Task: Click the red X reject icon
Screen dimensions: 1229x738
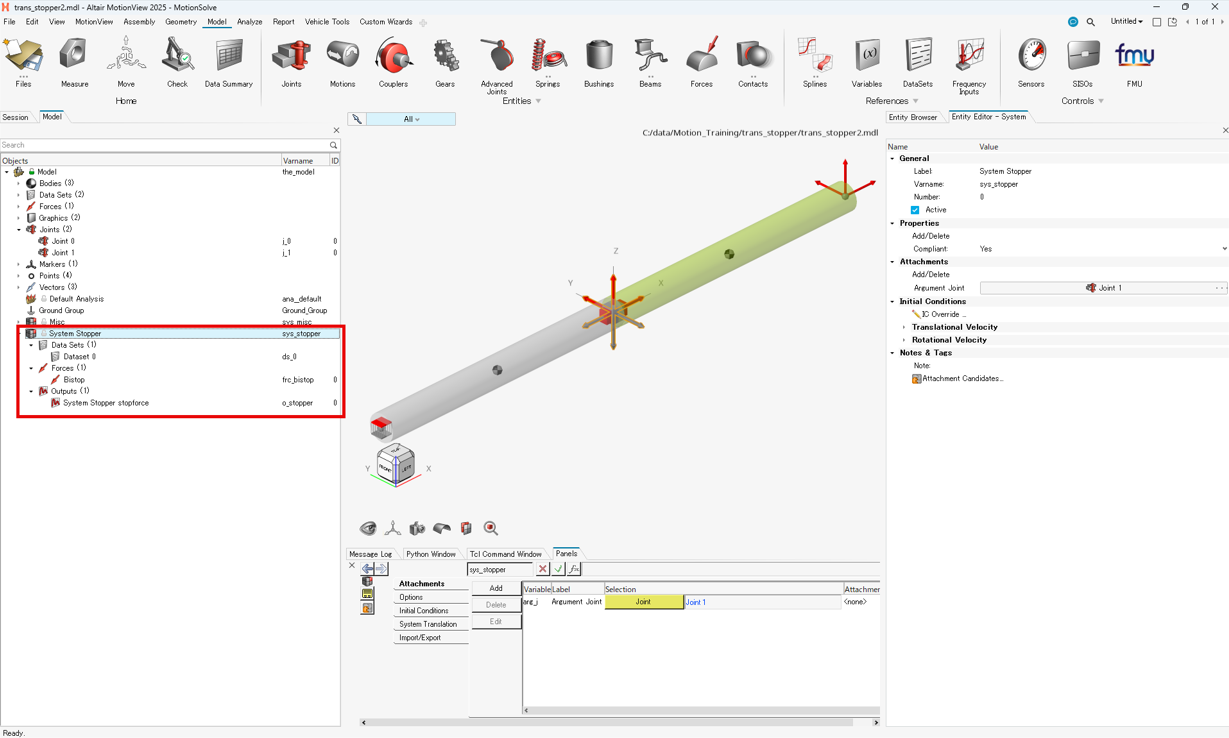Action: point(543,569)
